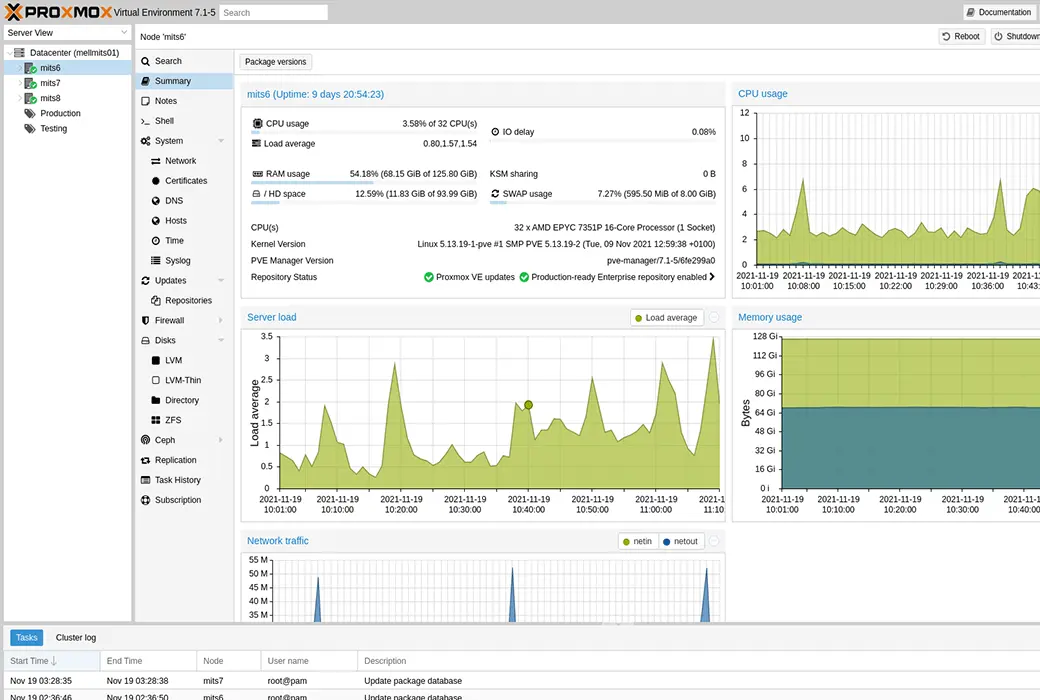
Task: Sort by the End Time column header
Action: coord(149,661)
